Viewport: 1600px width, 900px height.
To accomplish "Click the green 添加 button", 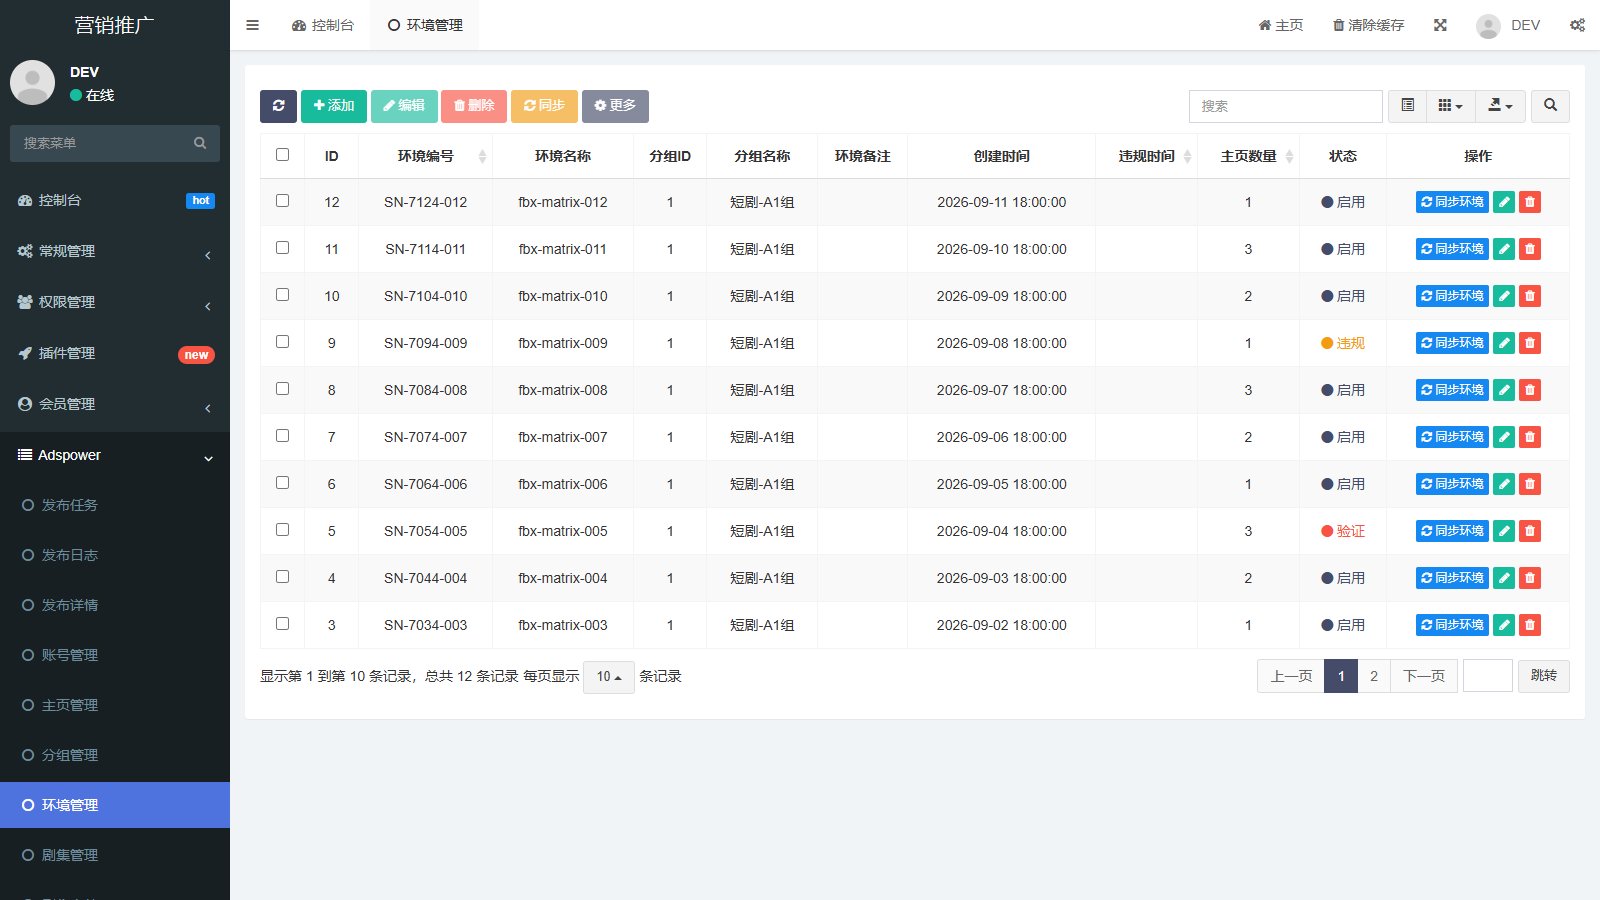I will [x=334, y=106].
